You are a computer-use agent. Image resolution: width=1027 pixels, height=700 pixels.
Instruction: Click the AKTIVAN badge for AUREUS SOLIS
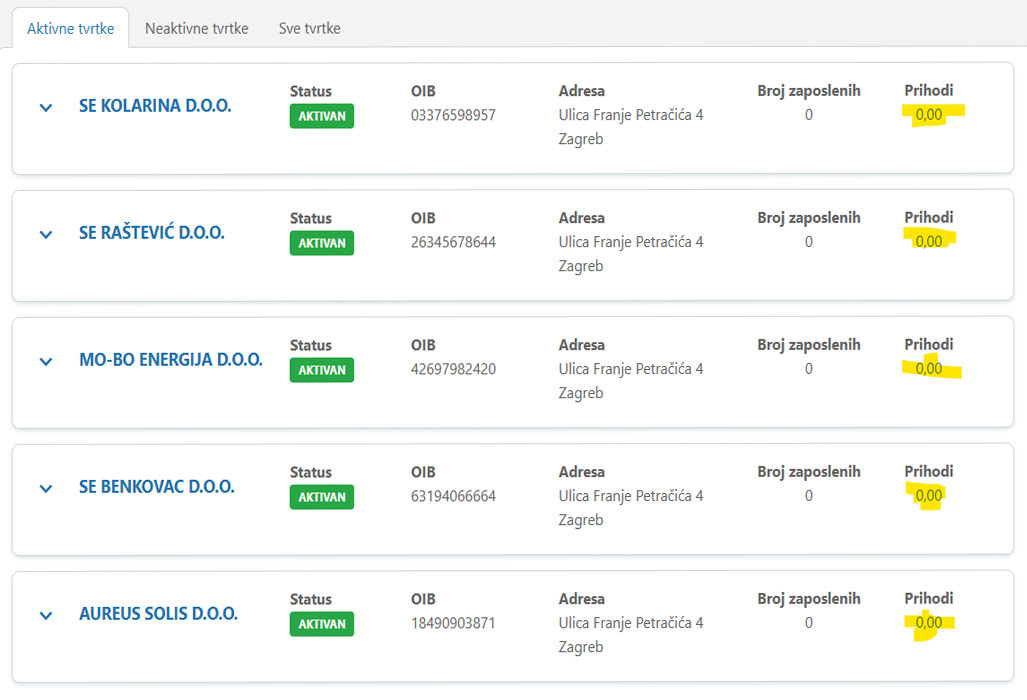click(x=321, y=624)
